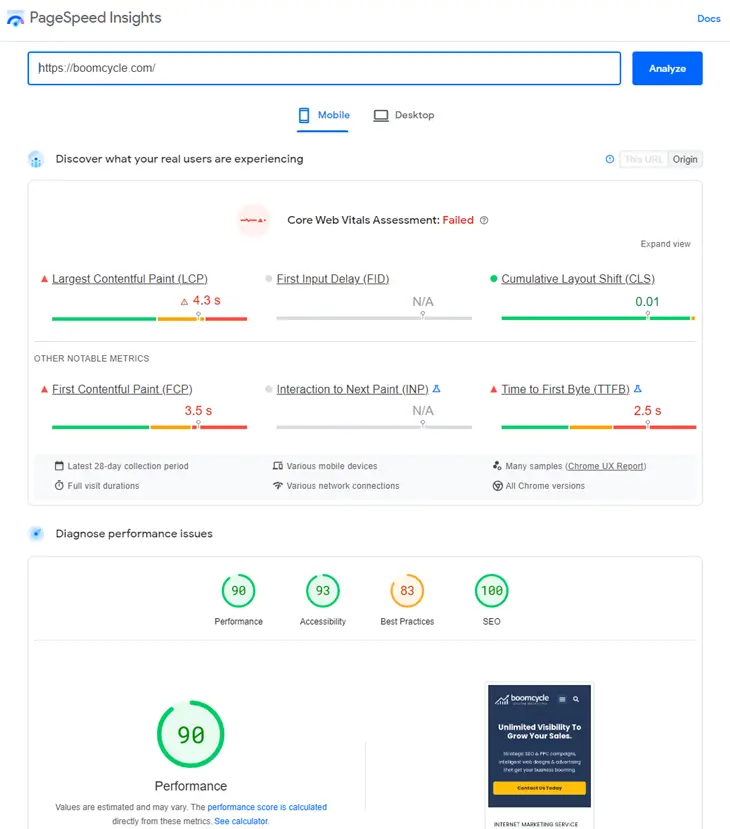Viewport: 730px width, 829px height.
Task: Click the LCP distribution bar
Action: pyautogui.click(x=149, y=319)
